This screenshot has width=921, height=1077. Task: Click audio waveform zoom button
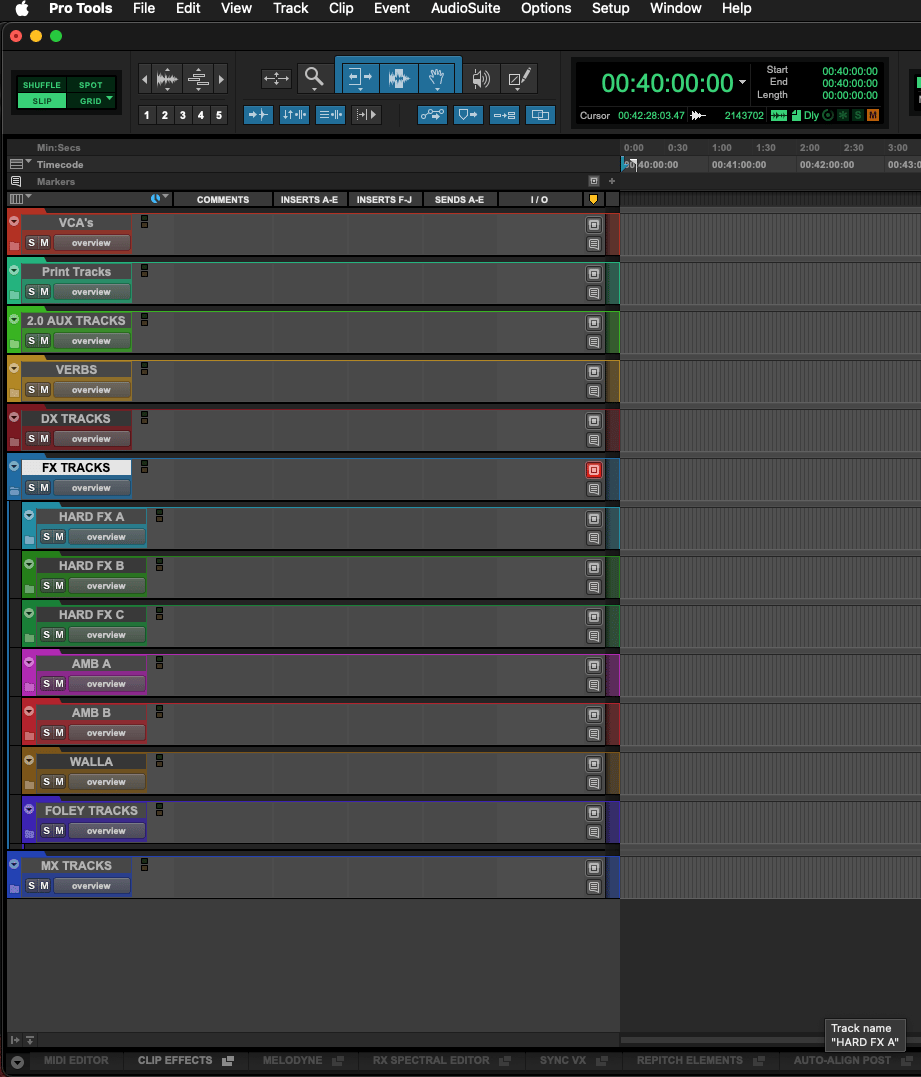click(x=167, y=79)
